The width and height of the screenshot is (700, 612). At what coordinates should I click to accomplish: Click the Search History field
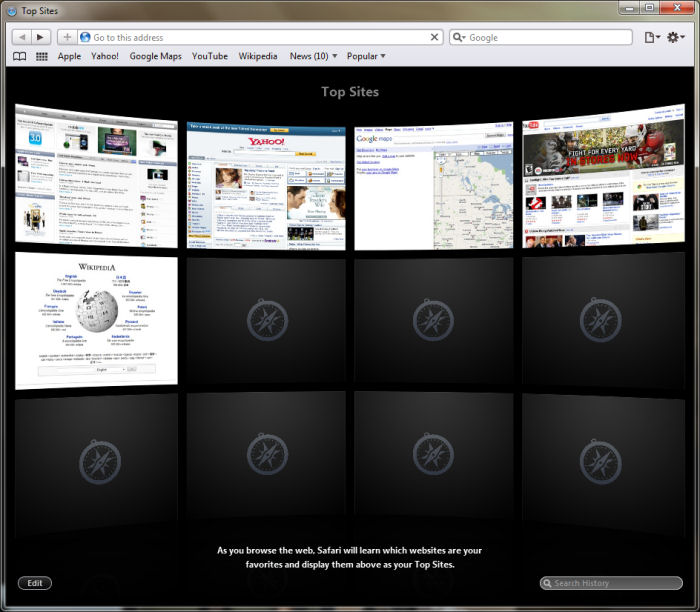click(611, 583)
